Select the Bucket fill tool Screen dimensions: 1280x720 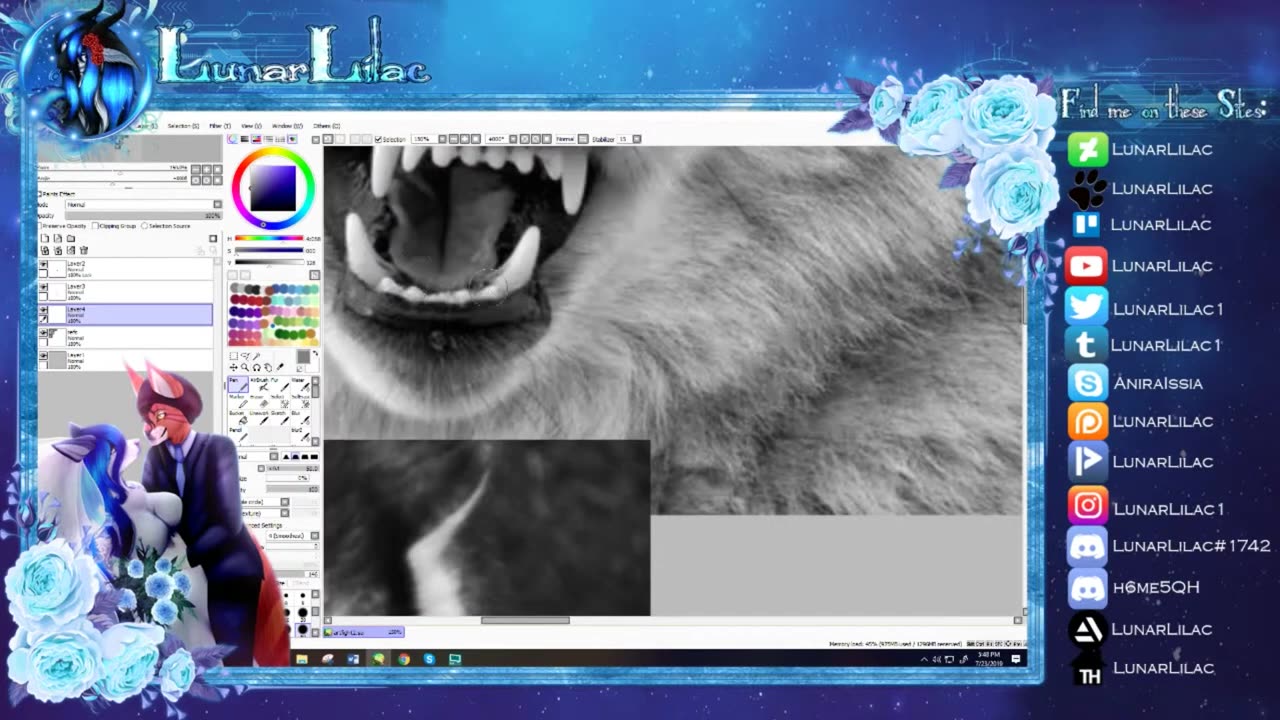(238, 418)
